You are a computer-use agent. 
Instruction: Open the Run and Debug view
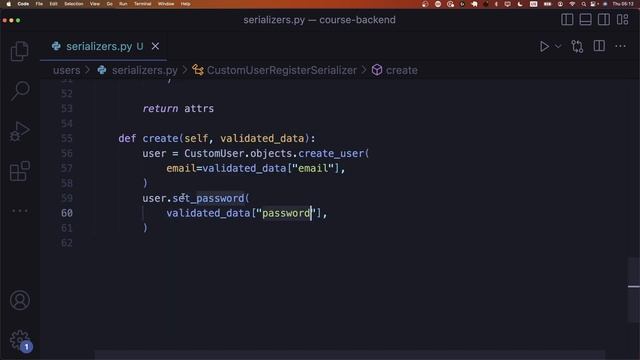point(20,131)
